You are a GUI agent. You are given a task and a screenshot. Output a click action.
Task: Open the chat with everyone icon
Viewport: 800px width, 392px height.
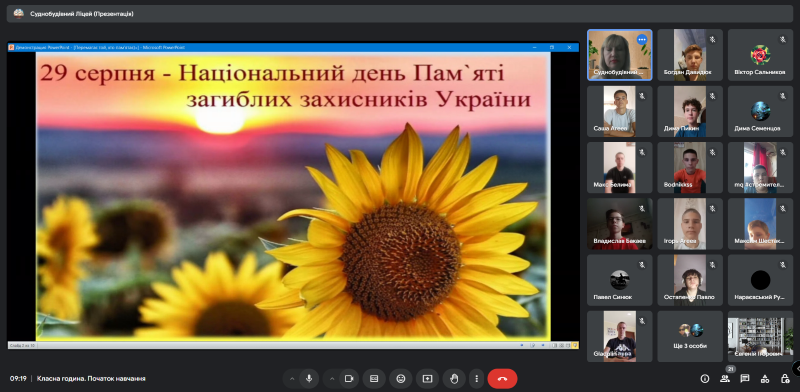745,379
